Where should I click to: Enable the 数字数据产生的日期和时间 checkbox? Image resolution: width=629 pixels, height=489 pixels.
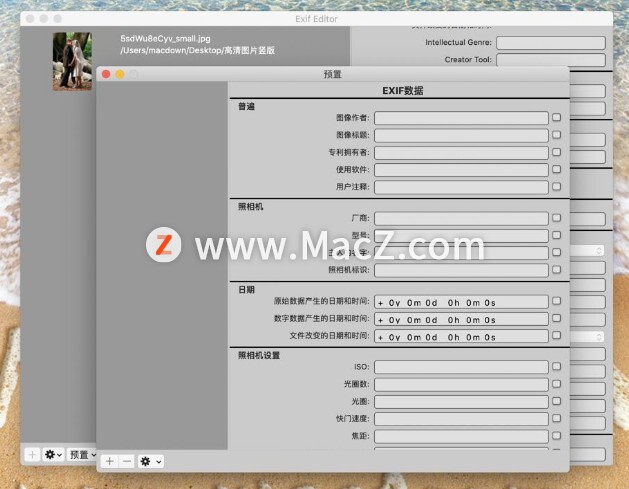(556, 318)
